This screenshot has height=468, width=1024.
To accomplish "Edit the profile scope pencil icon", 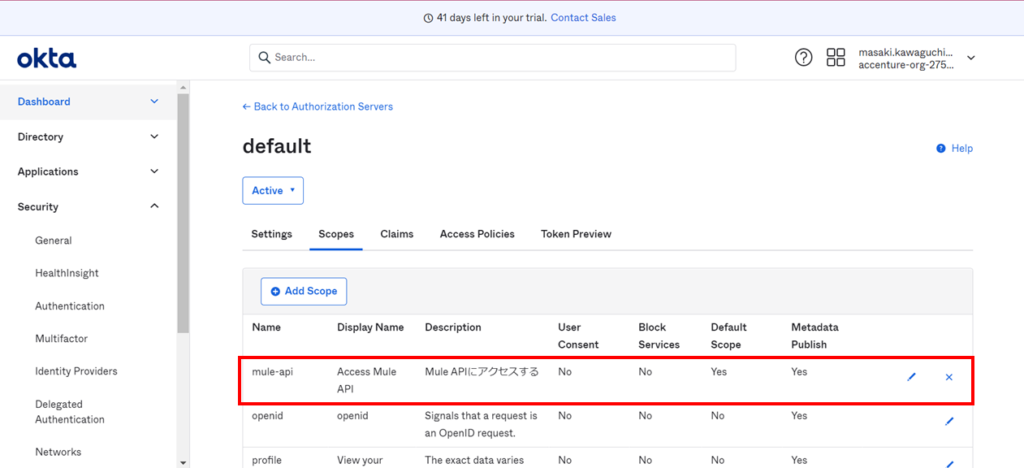I will (949, 463).
